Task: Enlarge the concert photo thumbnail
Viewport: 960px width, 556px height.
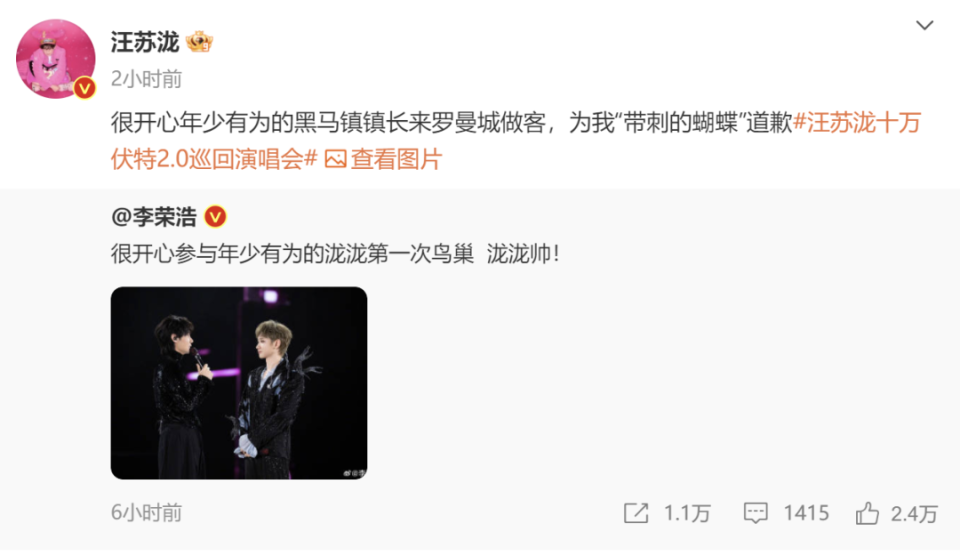Action: point(239,383)
